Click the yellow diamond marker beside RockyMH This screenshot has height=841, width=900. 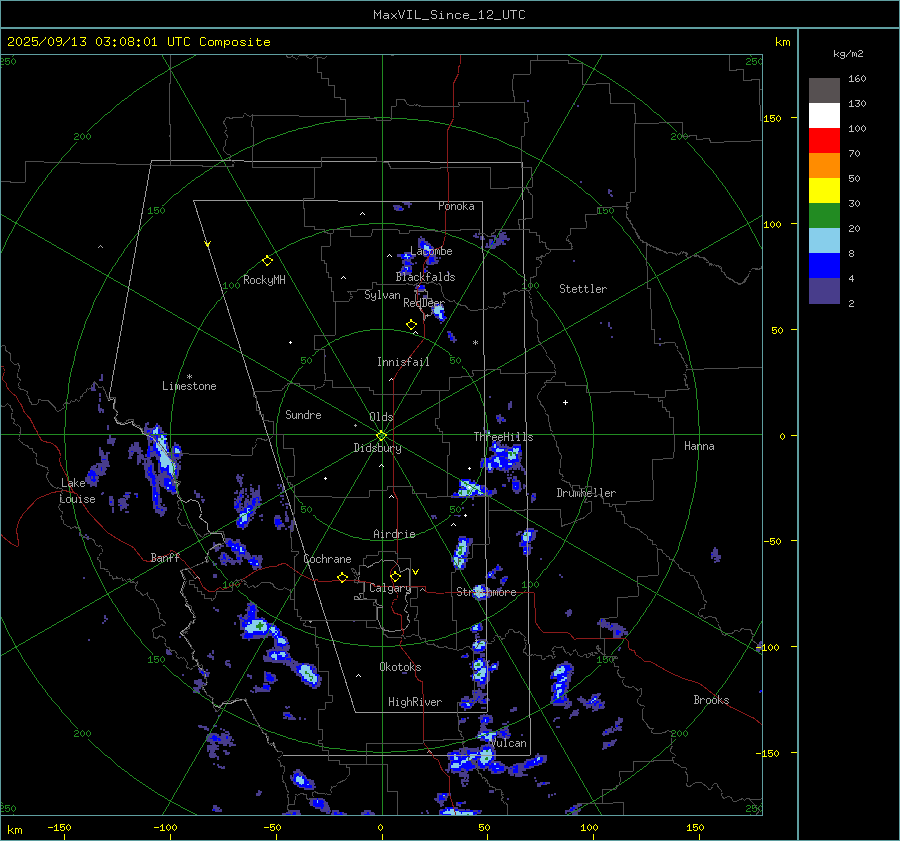(267, 261)
